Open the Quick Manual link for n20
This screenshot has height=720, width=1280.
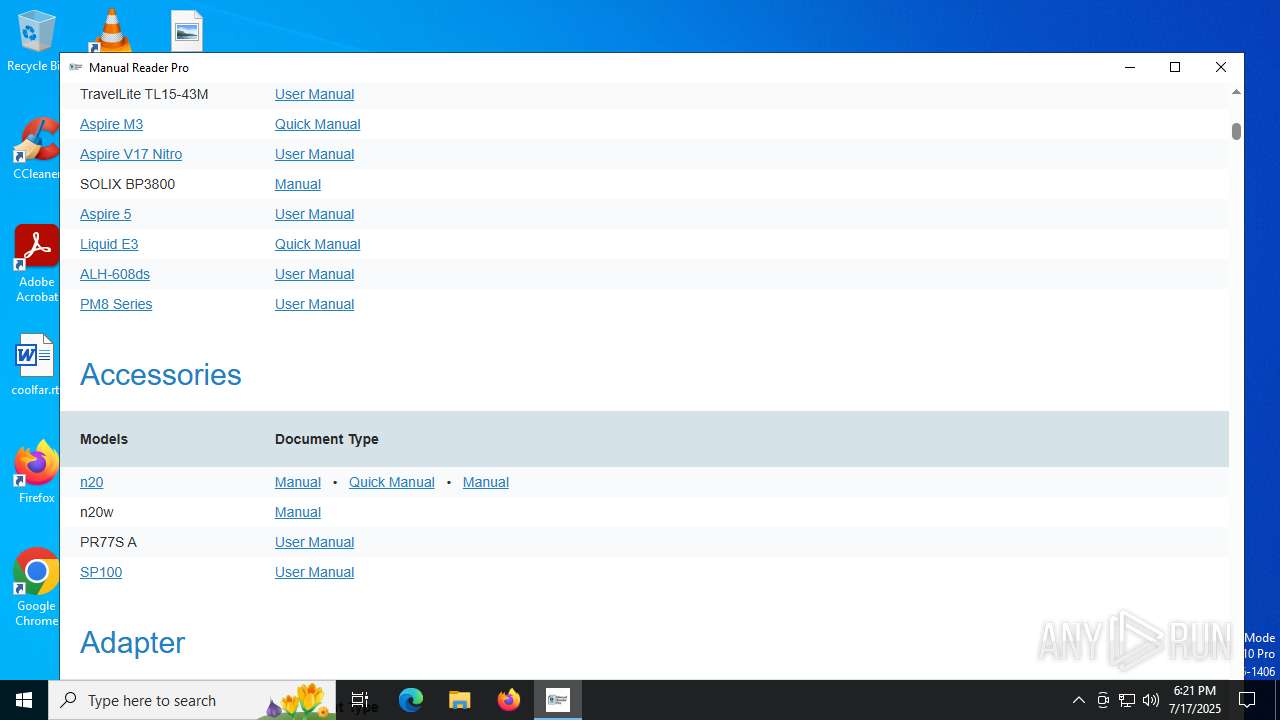(x=391, y=482)
